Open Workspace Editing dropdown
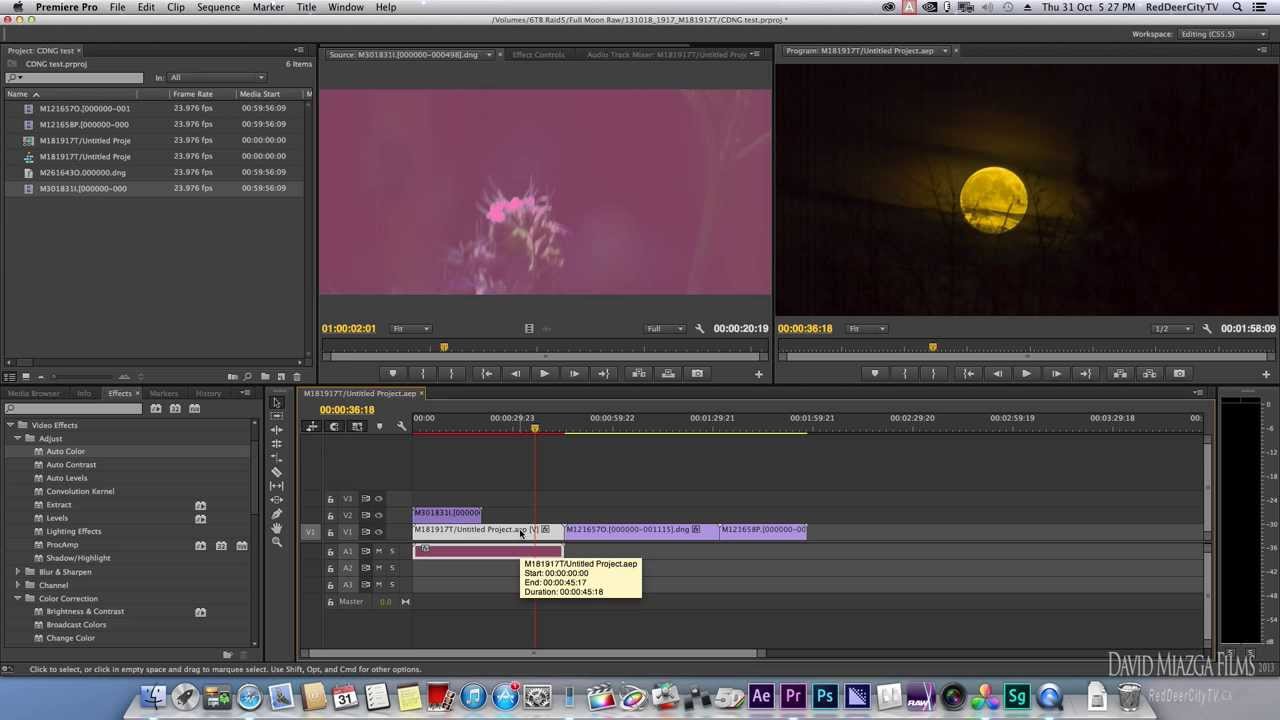 pyautogui.click(x=1221, y=34)
